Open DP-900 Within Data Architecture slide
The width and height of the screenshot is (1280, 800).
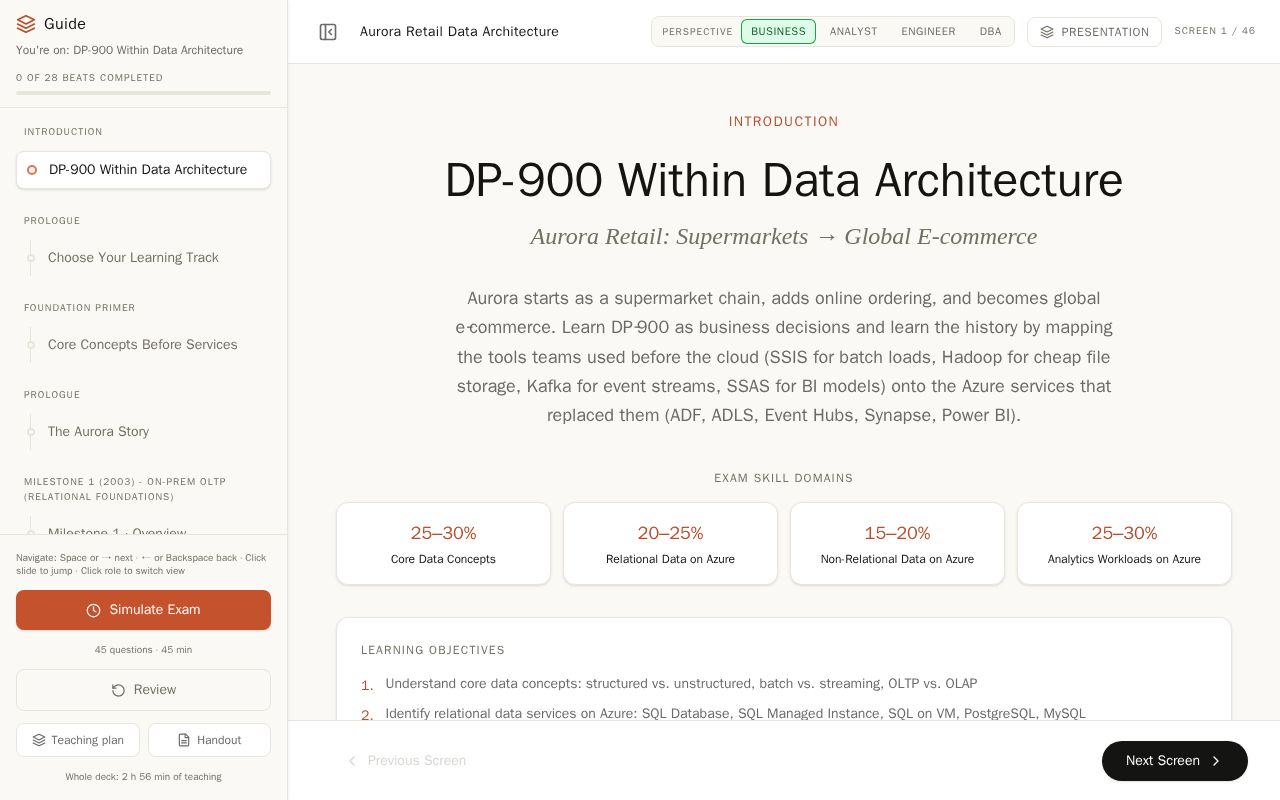143,170
